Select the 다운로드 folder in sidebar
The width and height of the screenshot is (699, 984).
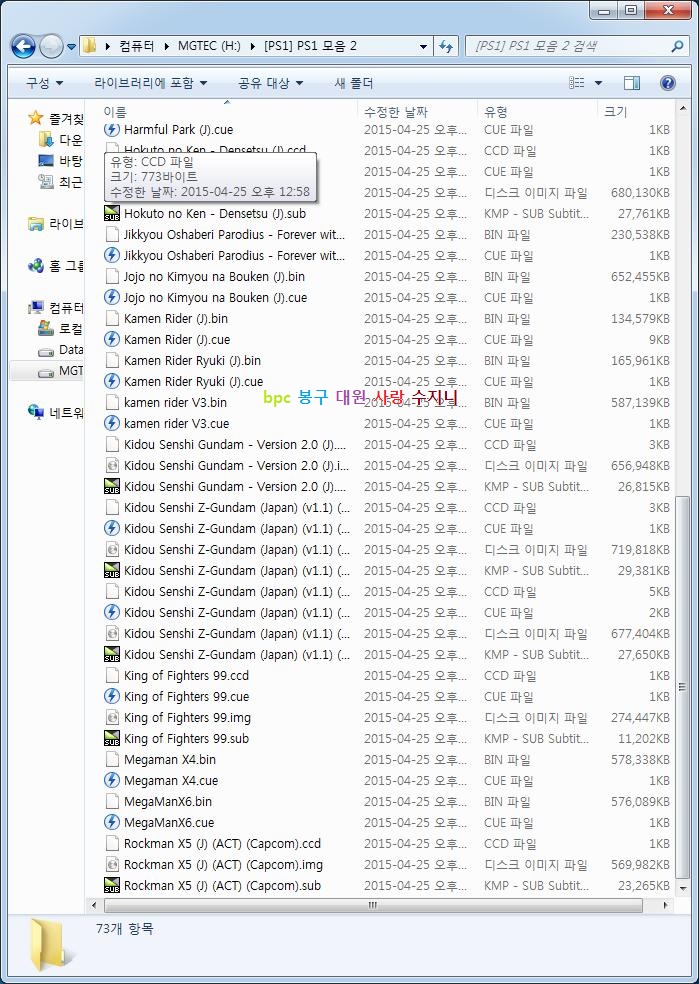pos(60,139)
